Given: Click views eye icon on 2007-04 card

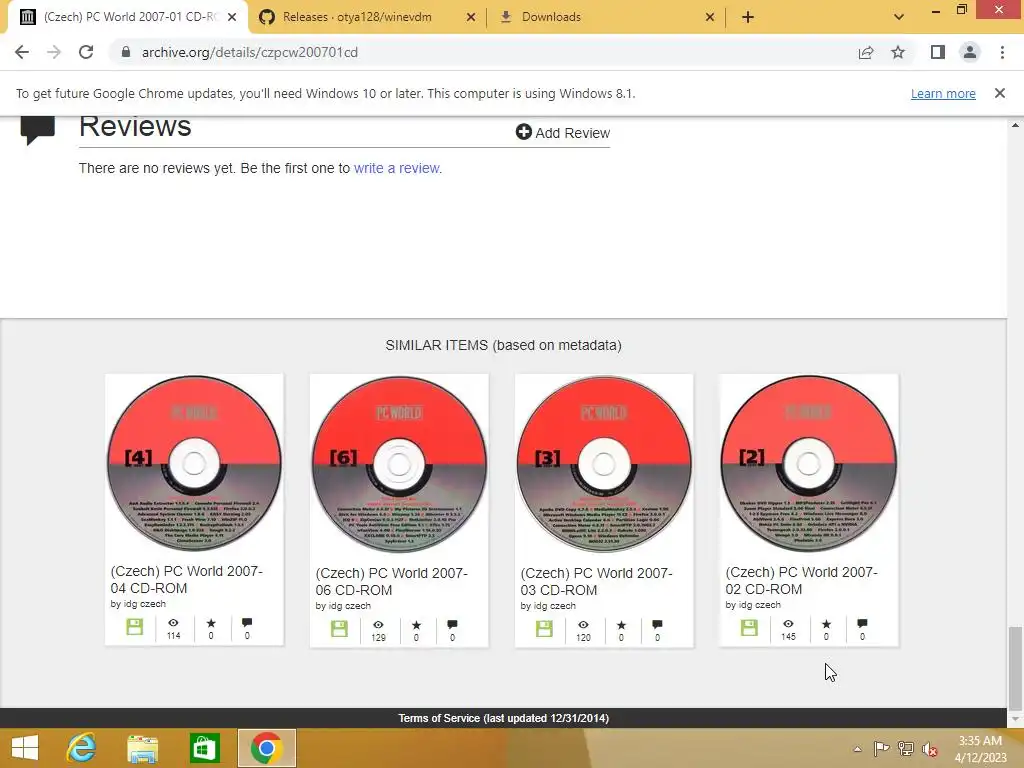Looking at the screenshot, I should click(173, 623).
